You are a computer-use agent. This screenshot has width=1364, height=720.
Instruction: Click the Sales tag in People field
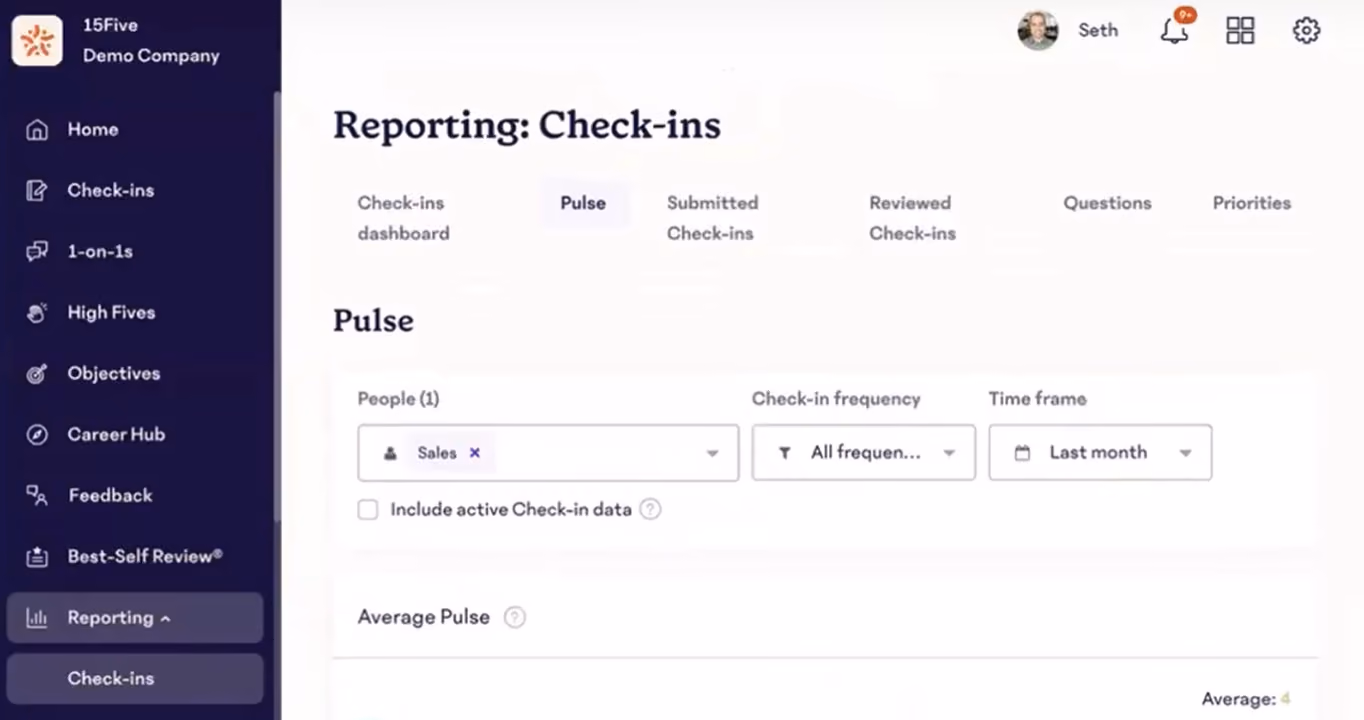point(437,453)
